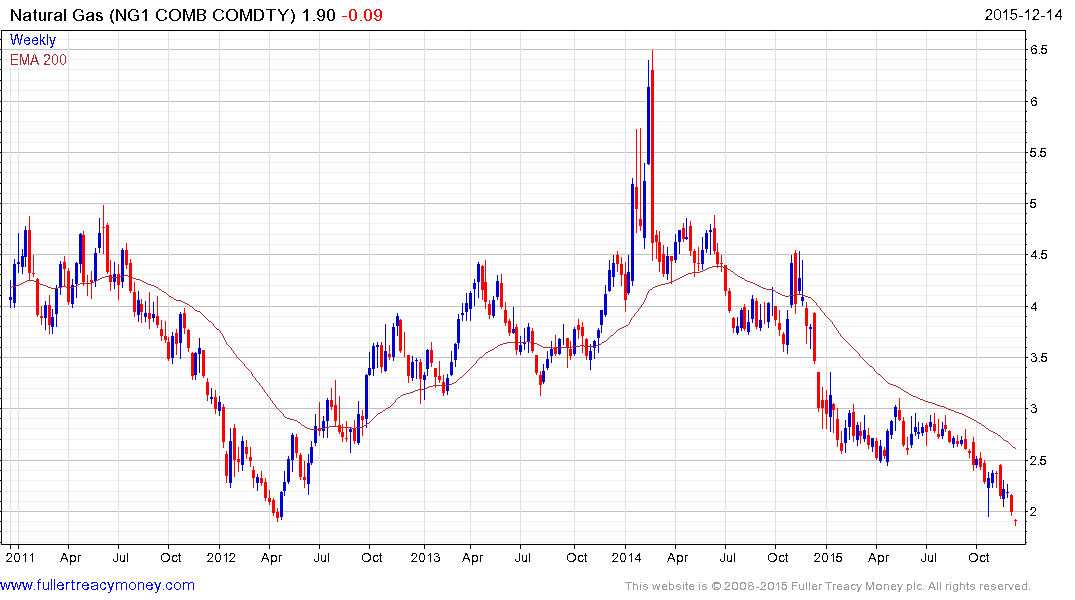Viewport: 1075px width, 600px height.
Task: Click the Weekly timeframe label
Action: click(x=33, y=41)
